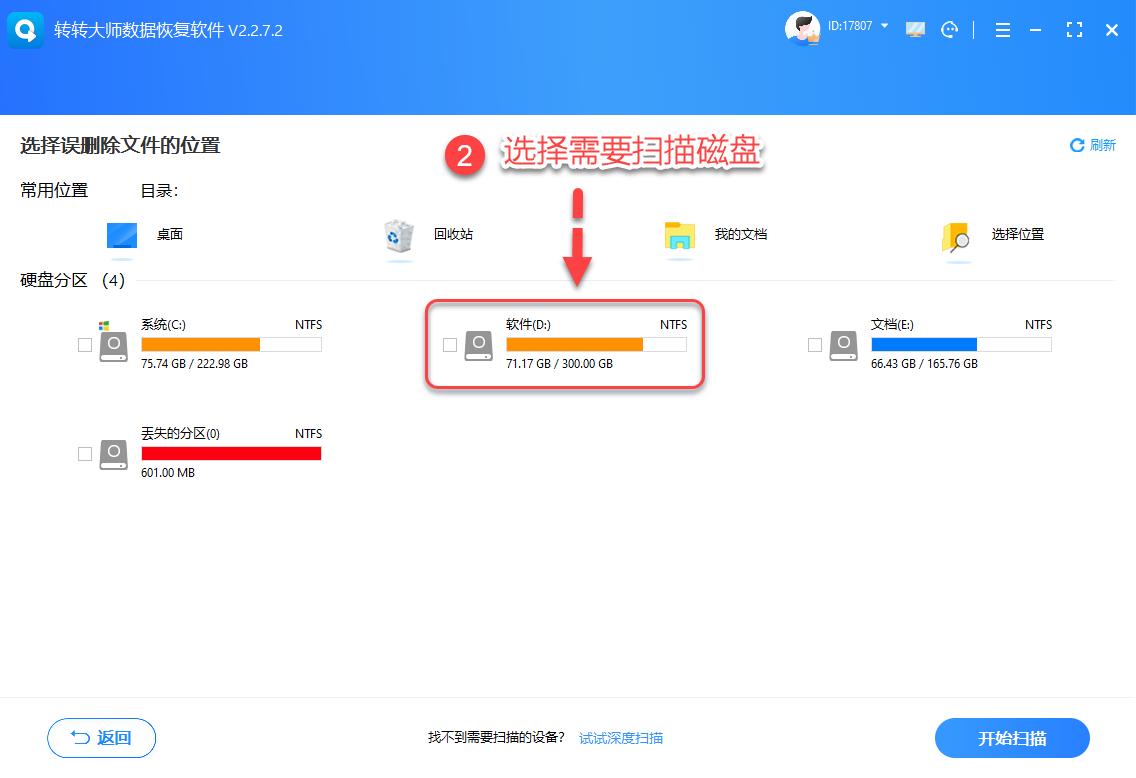1136x778 pixels.
Task: Click NTFS label of 系统(C:) drive
Action: coord(308,325)
